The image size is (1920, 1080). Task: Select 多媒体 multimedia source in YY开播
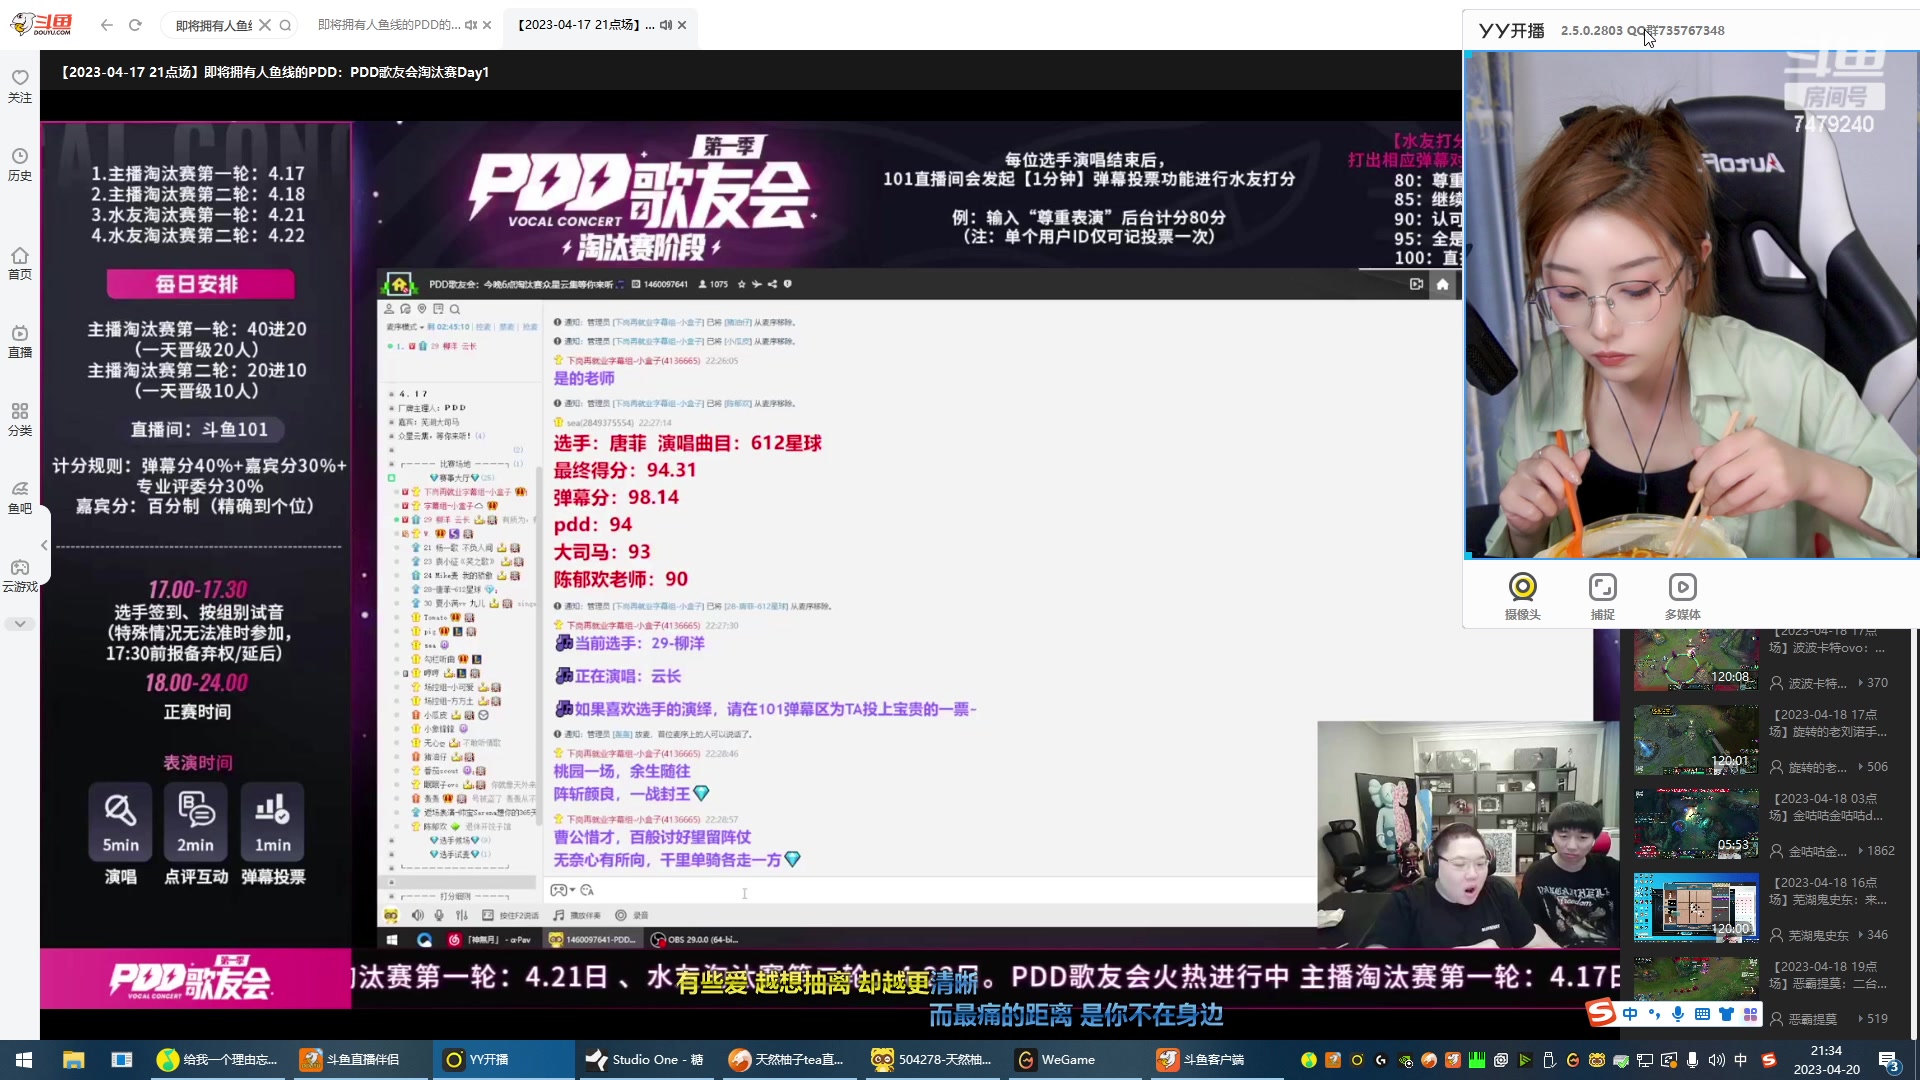tap(1682, 596)
